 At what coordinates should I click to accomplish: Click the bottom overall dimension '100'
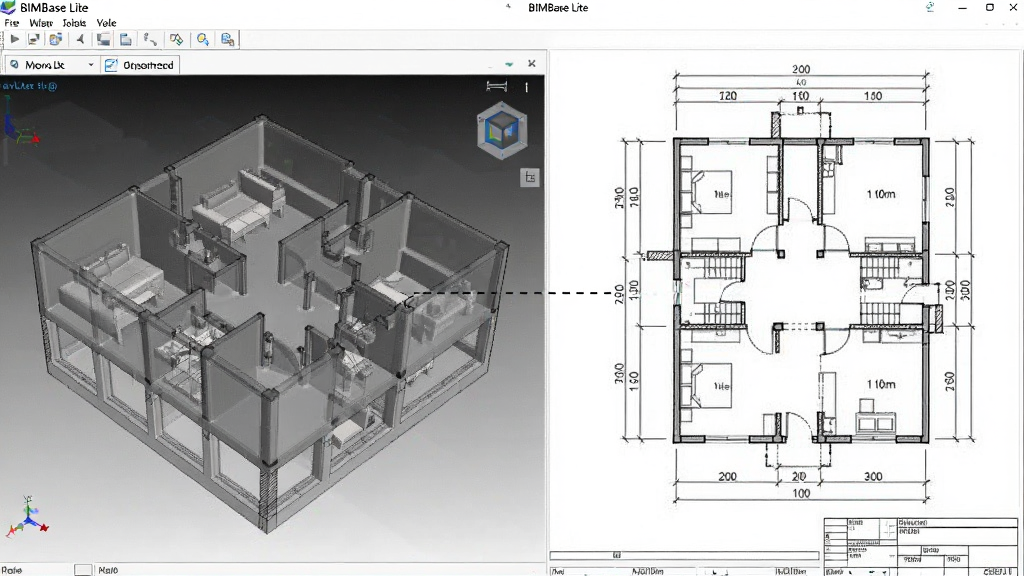click(x=801, y=494)
